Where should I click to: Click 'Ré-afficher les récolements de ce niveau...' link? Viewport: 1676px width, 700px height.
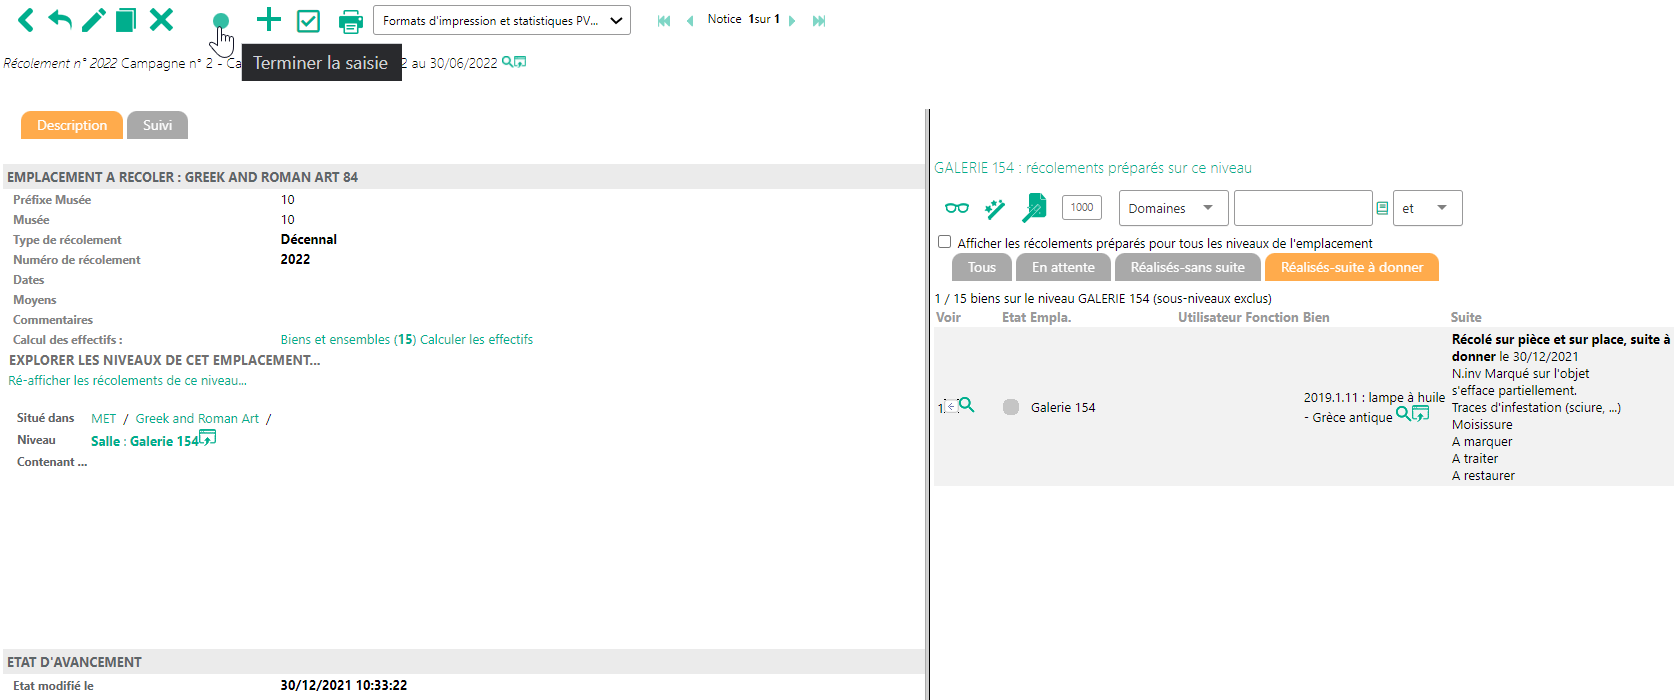pos(127,381)
